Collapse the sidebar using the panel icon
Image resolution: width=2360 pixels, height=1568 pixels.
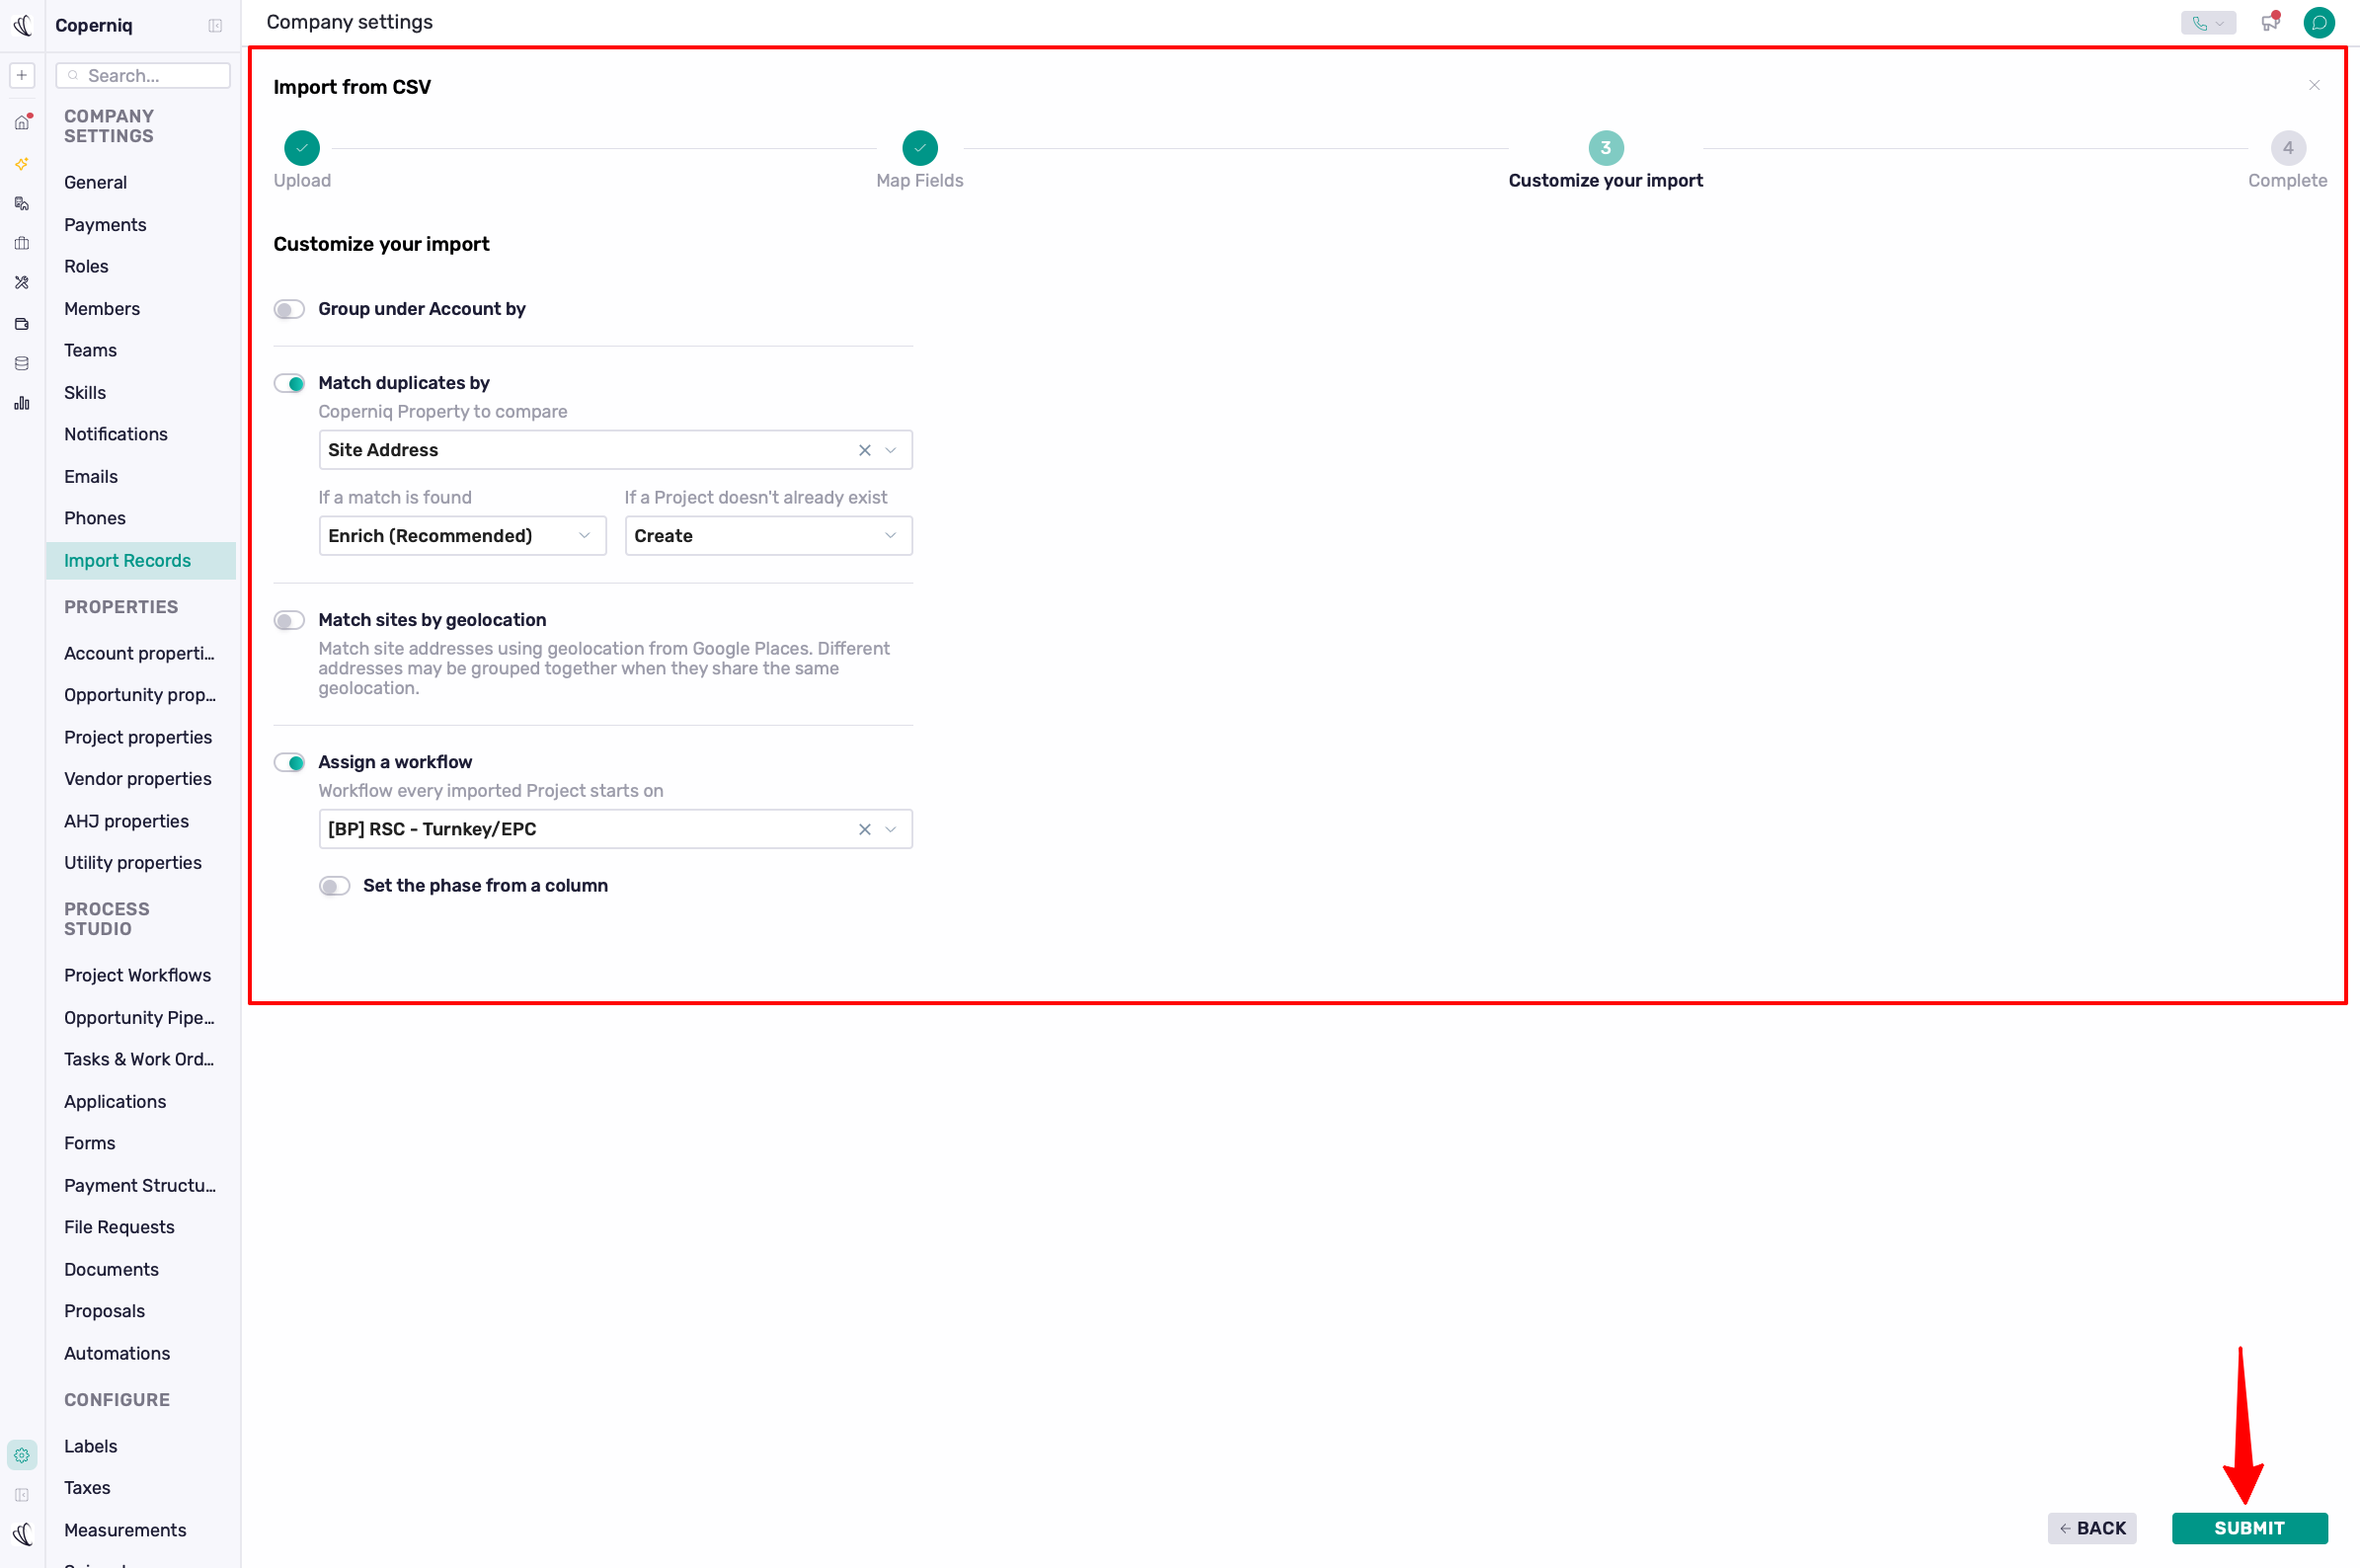(215, 26)
